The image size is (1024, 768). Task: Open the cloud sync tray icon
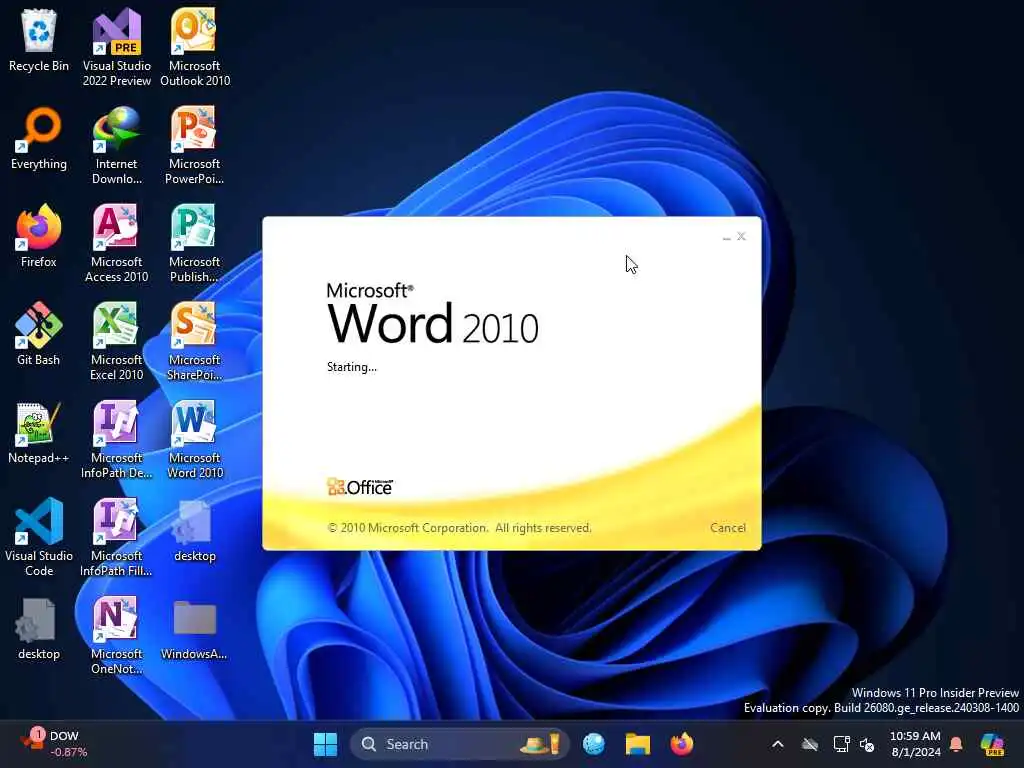pyautogui.click(x=810, y=744)
